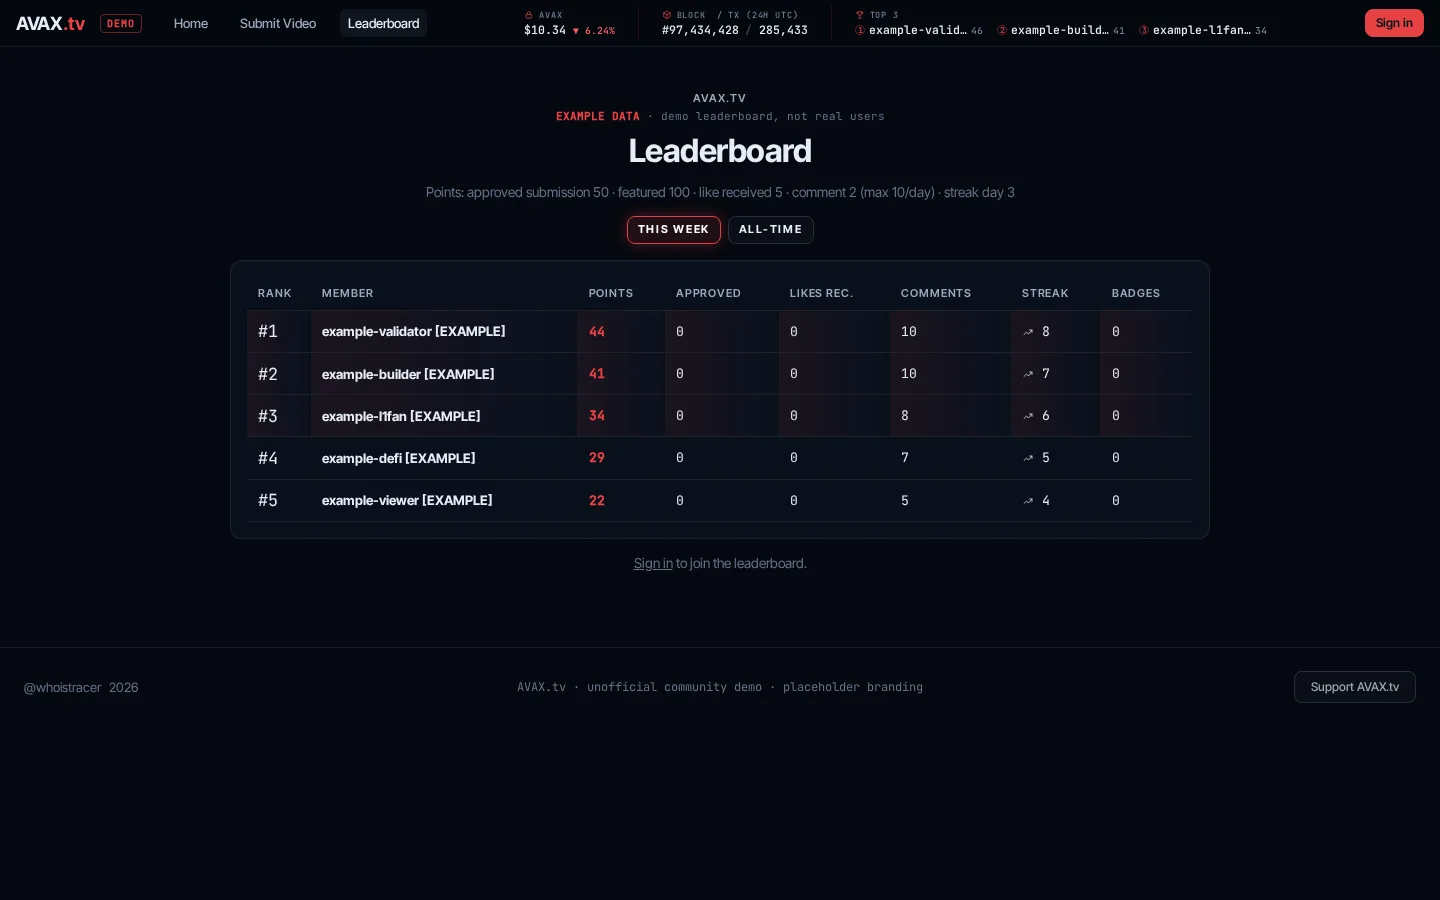
Task: Click the rank #4 cell
Action: [268, 458]
